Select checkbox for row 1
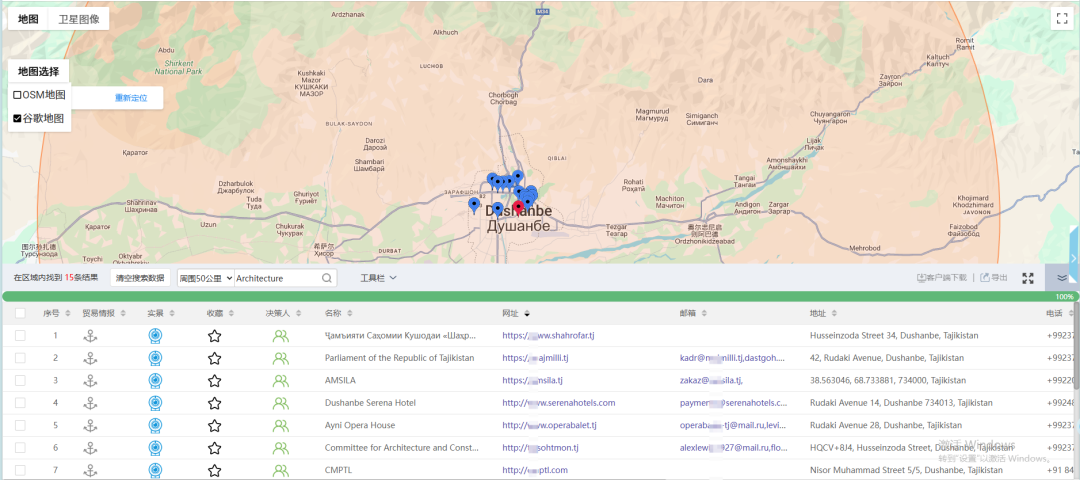Image resolution: width=1080 pixels, height=480 pixels. pos(20,336)
